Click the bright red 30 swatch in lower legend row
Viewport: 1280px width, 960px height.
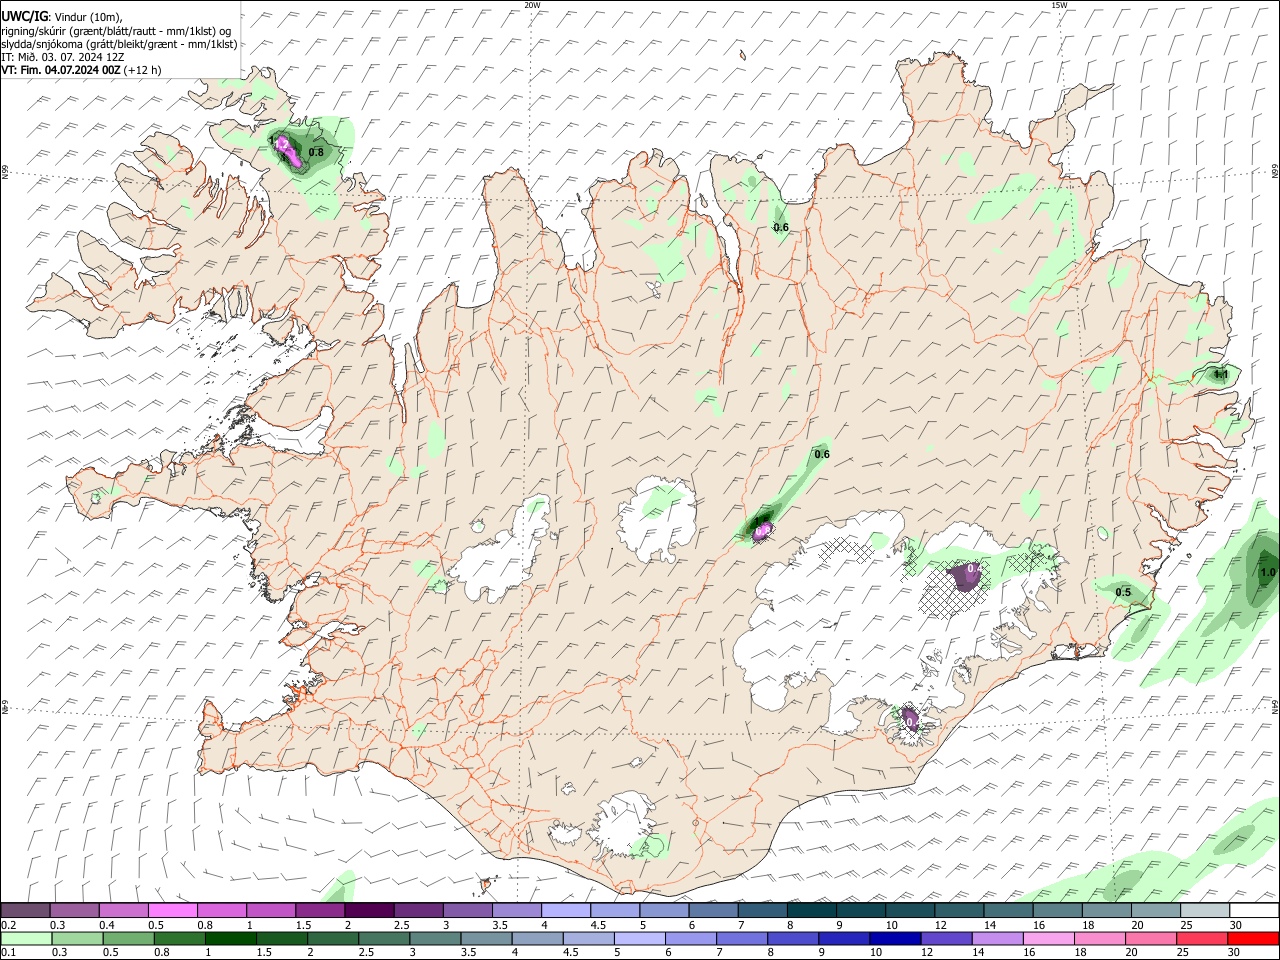coord(1254,938)
